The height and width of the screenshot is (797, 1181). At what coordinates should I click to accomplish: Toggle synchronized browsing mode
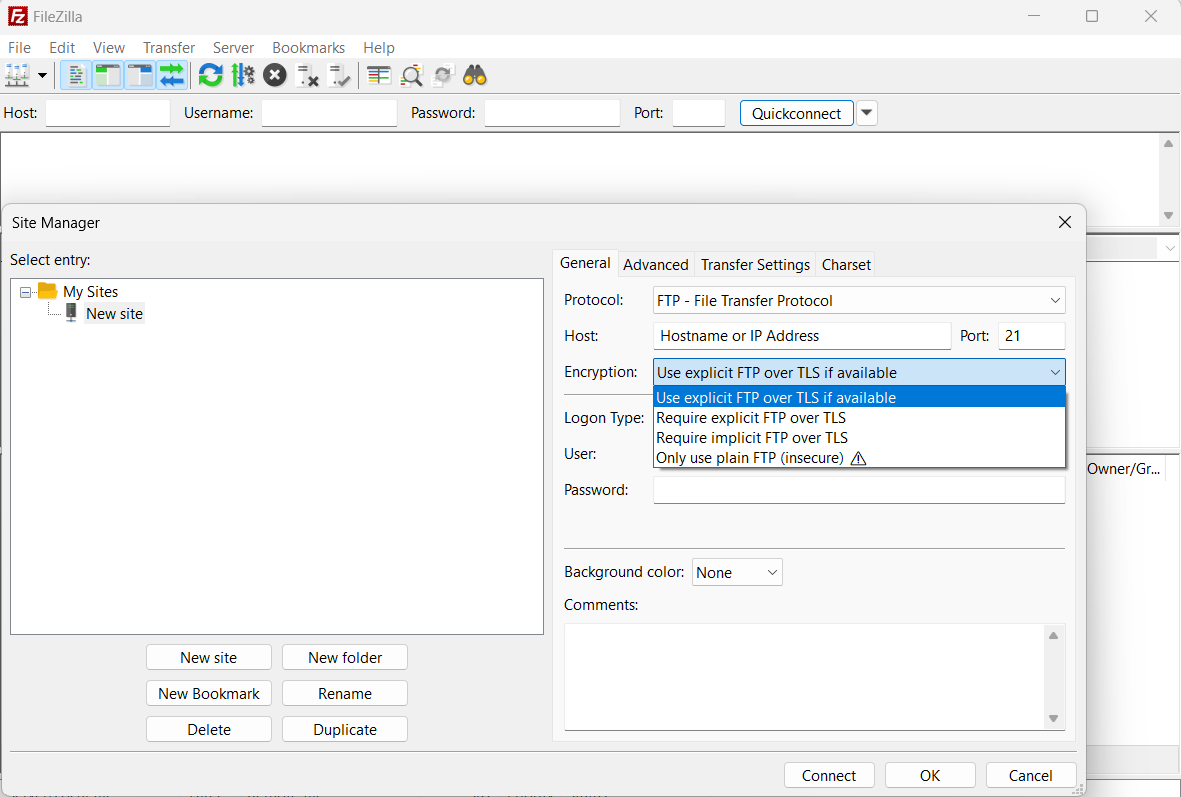[443, 75]
